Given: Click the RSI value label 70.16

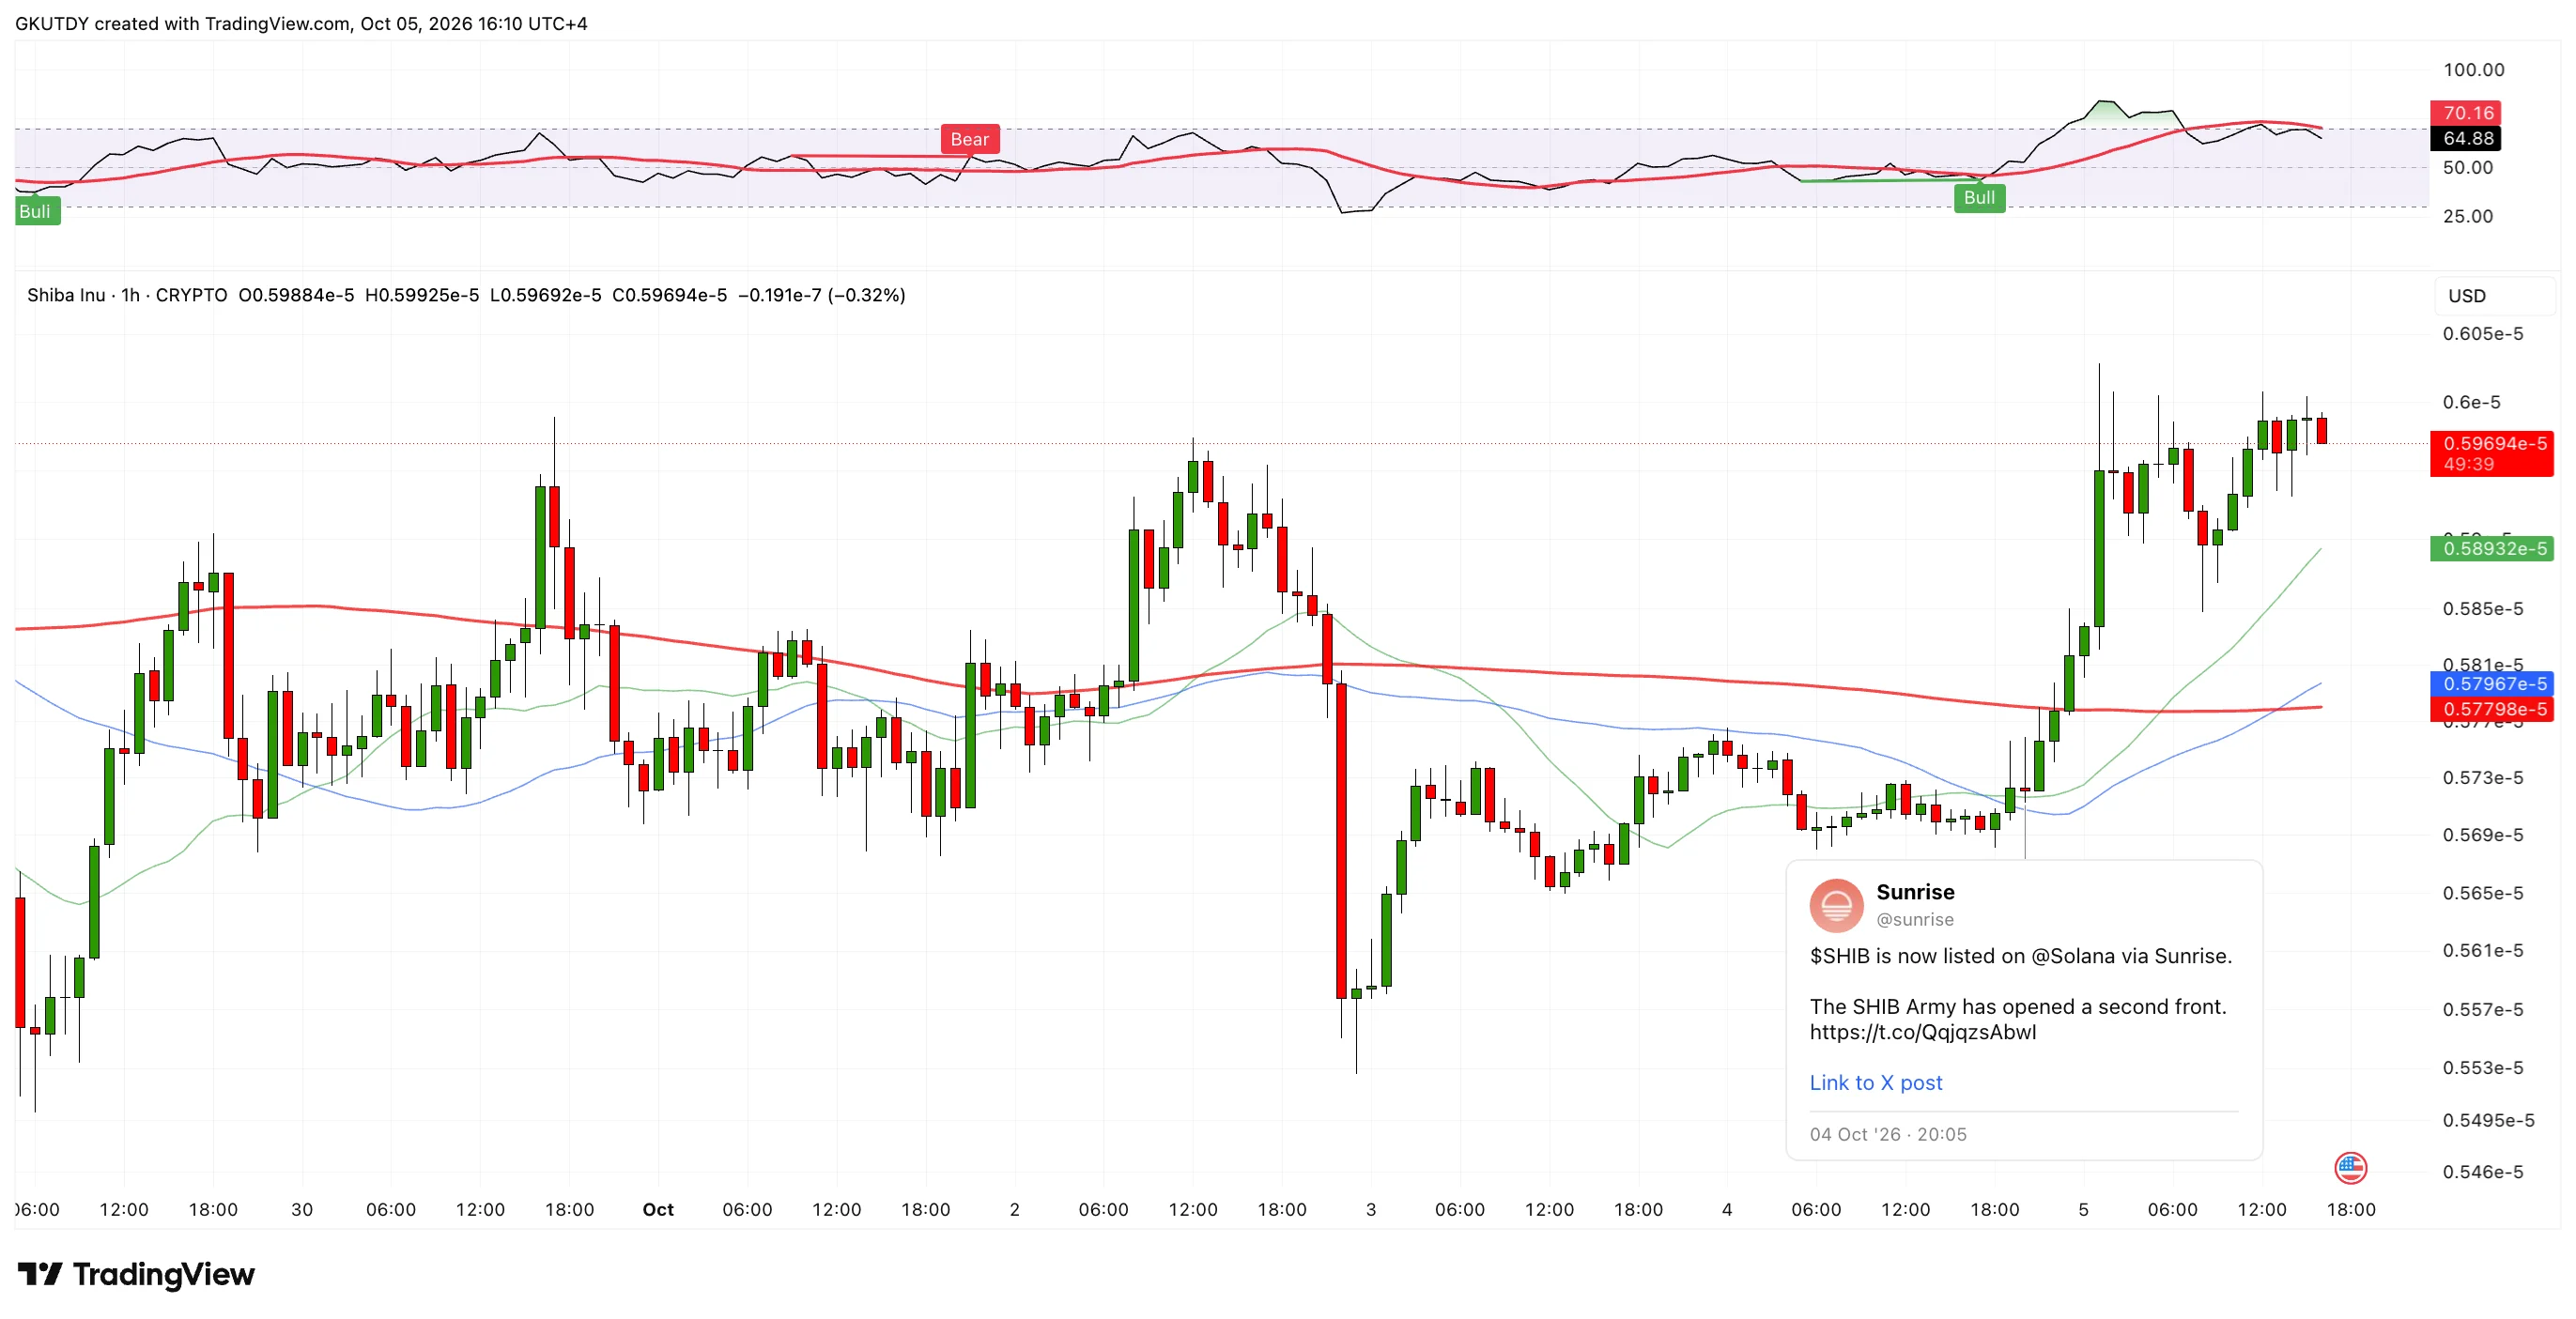Looking at the screenshot, I should click(x=2466, y=113).
